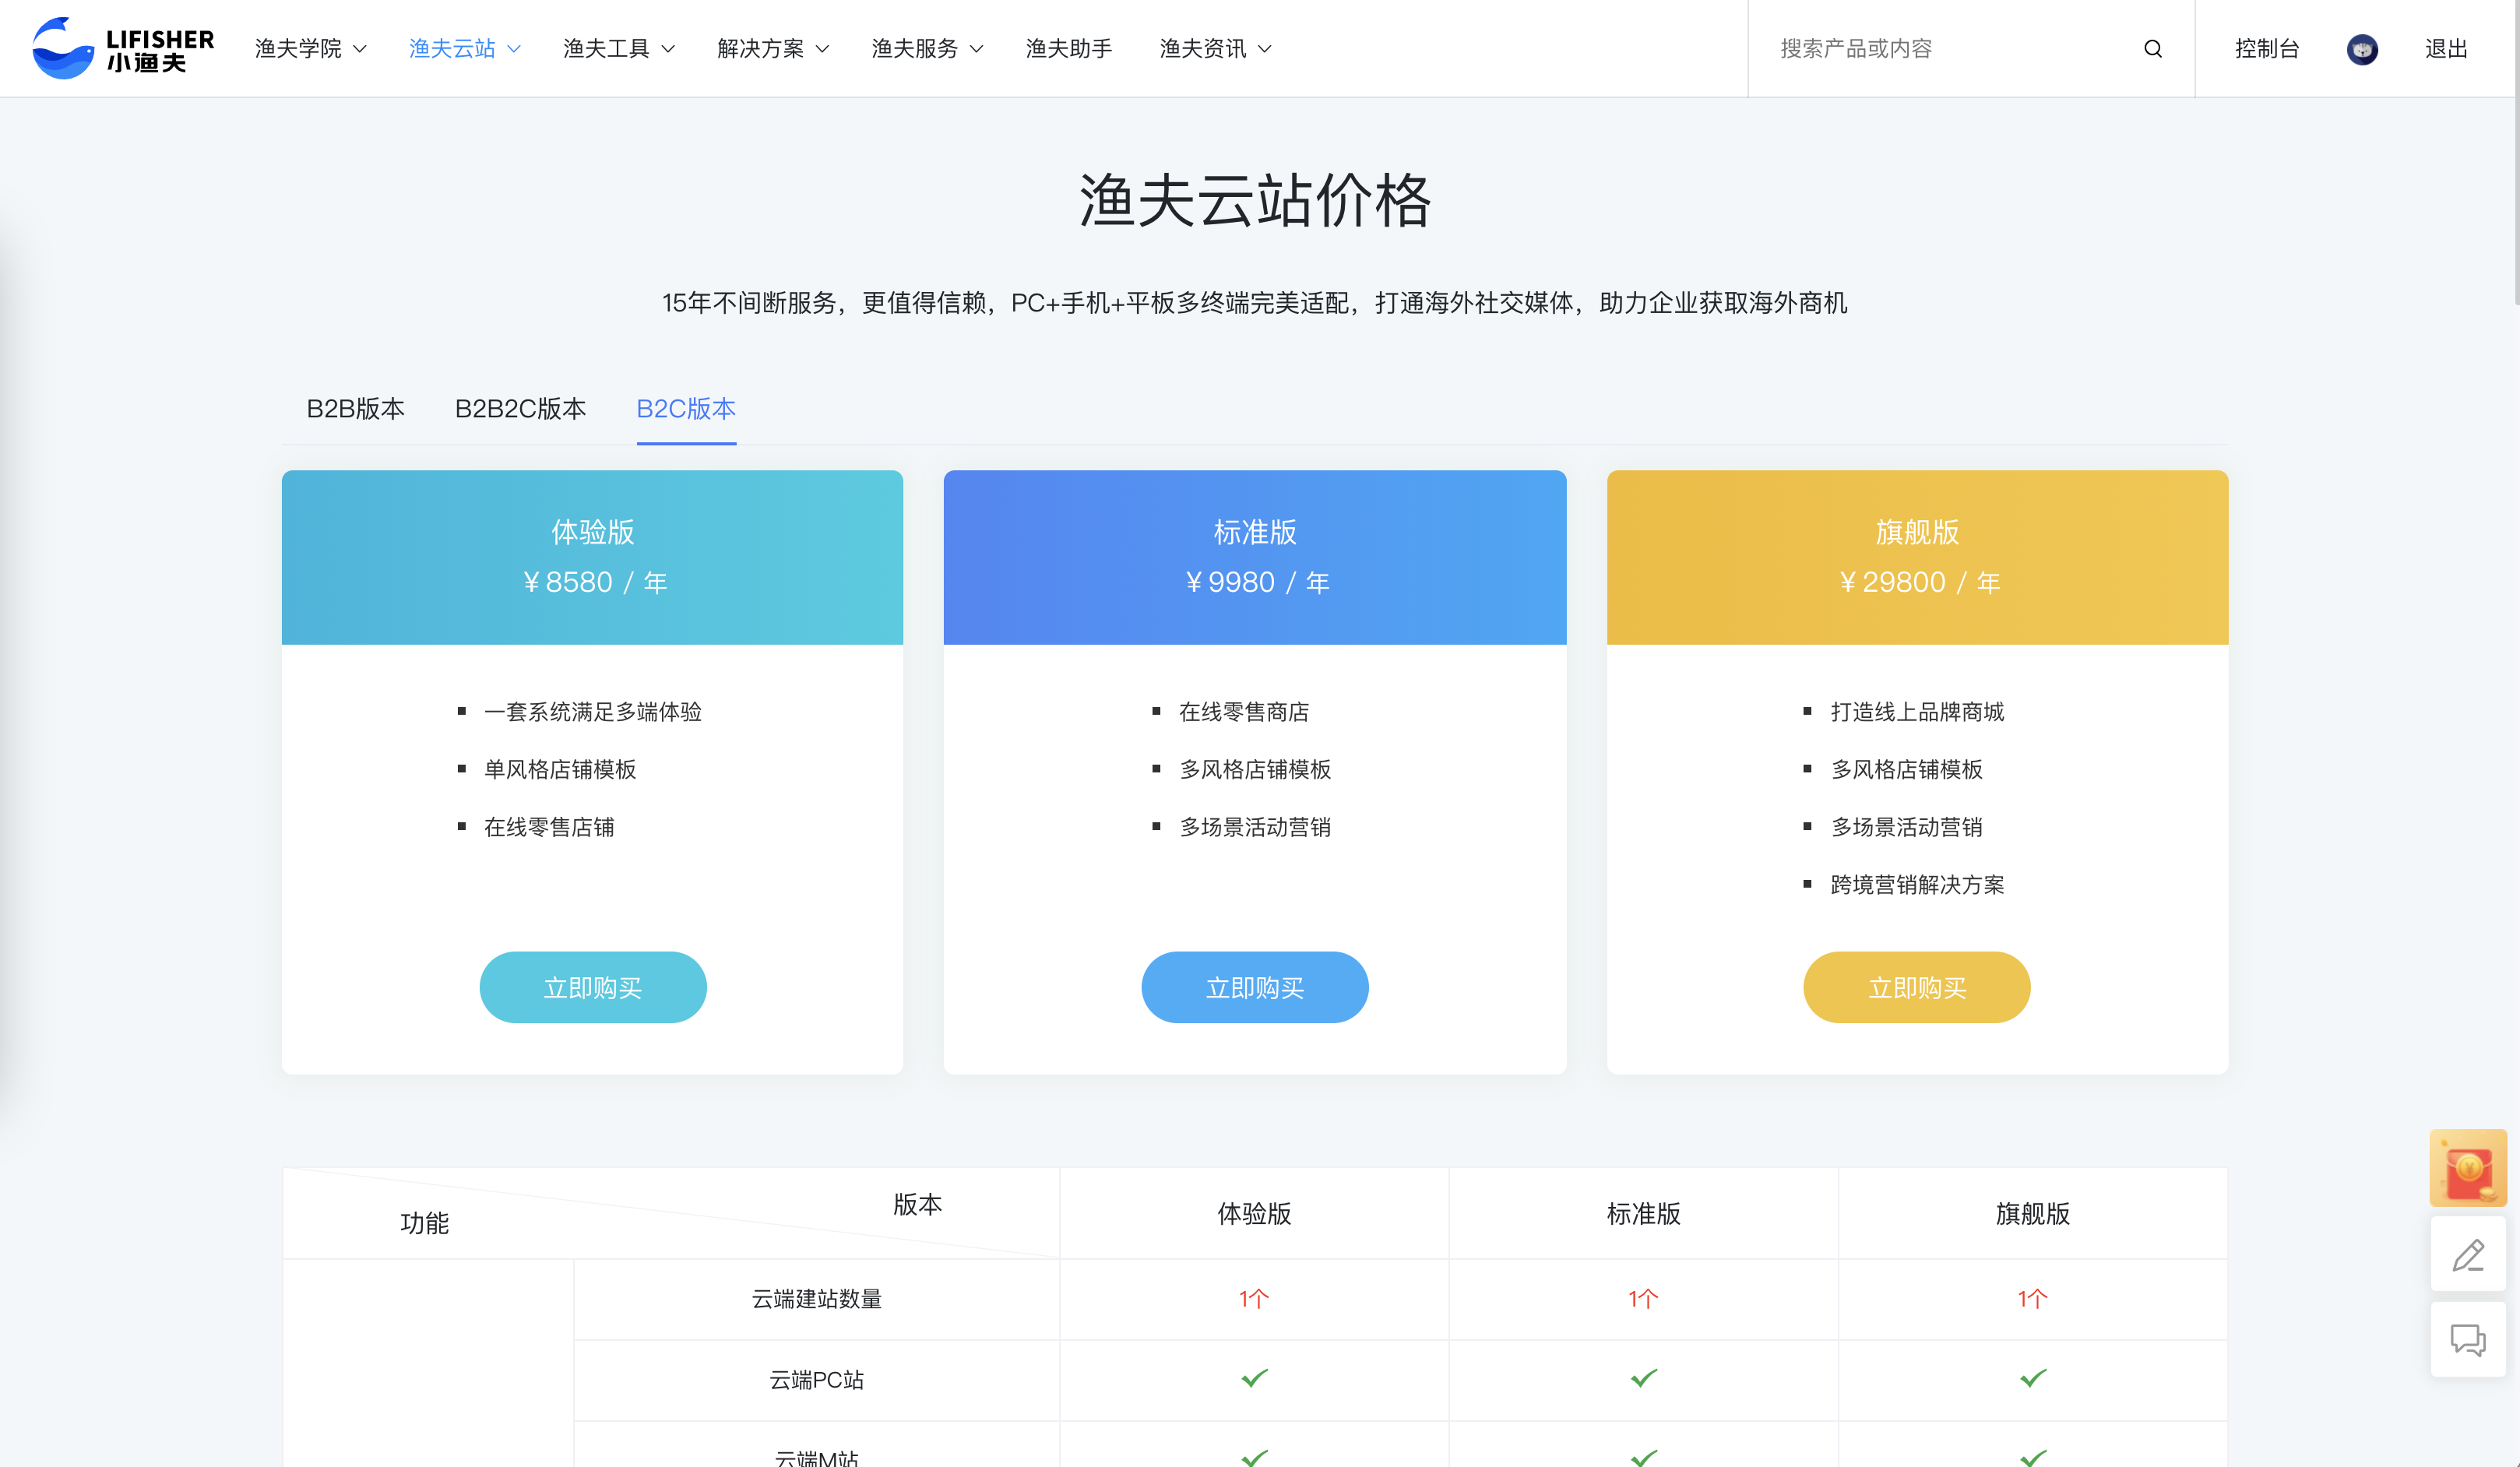2520x1467 pixels.
Task: Select the B2C版本 tab
Action: point(686,408)
